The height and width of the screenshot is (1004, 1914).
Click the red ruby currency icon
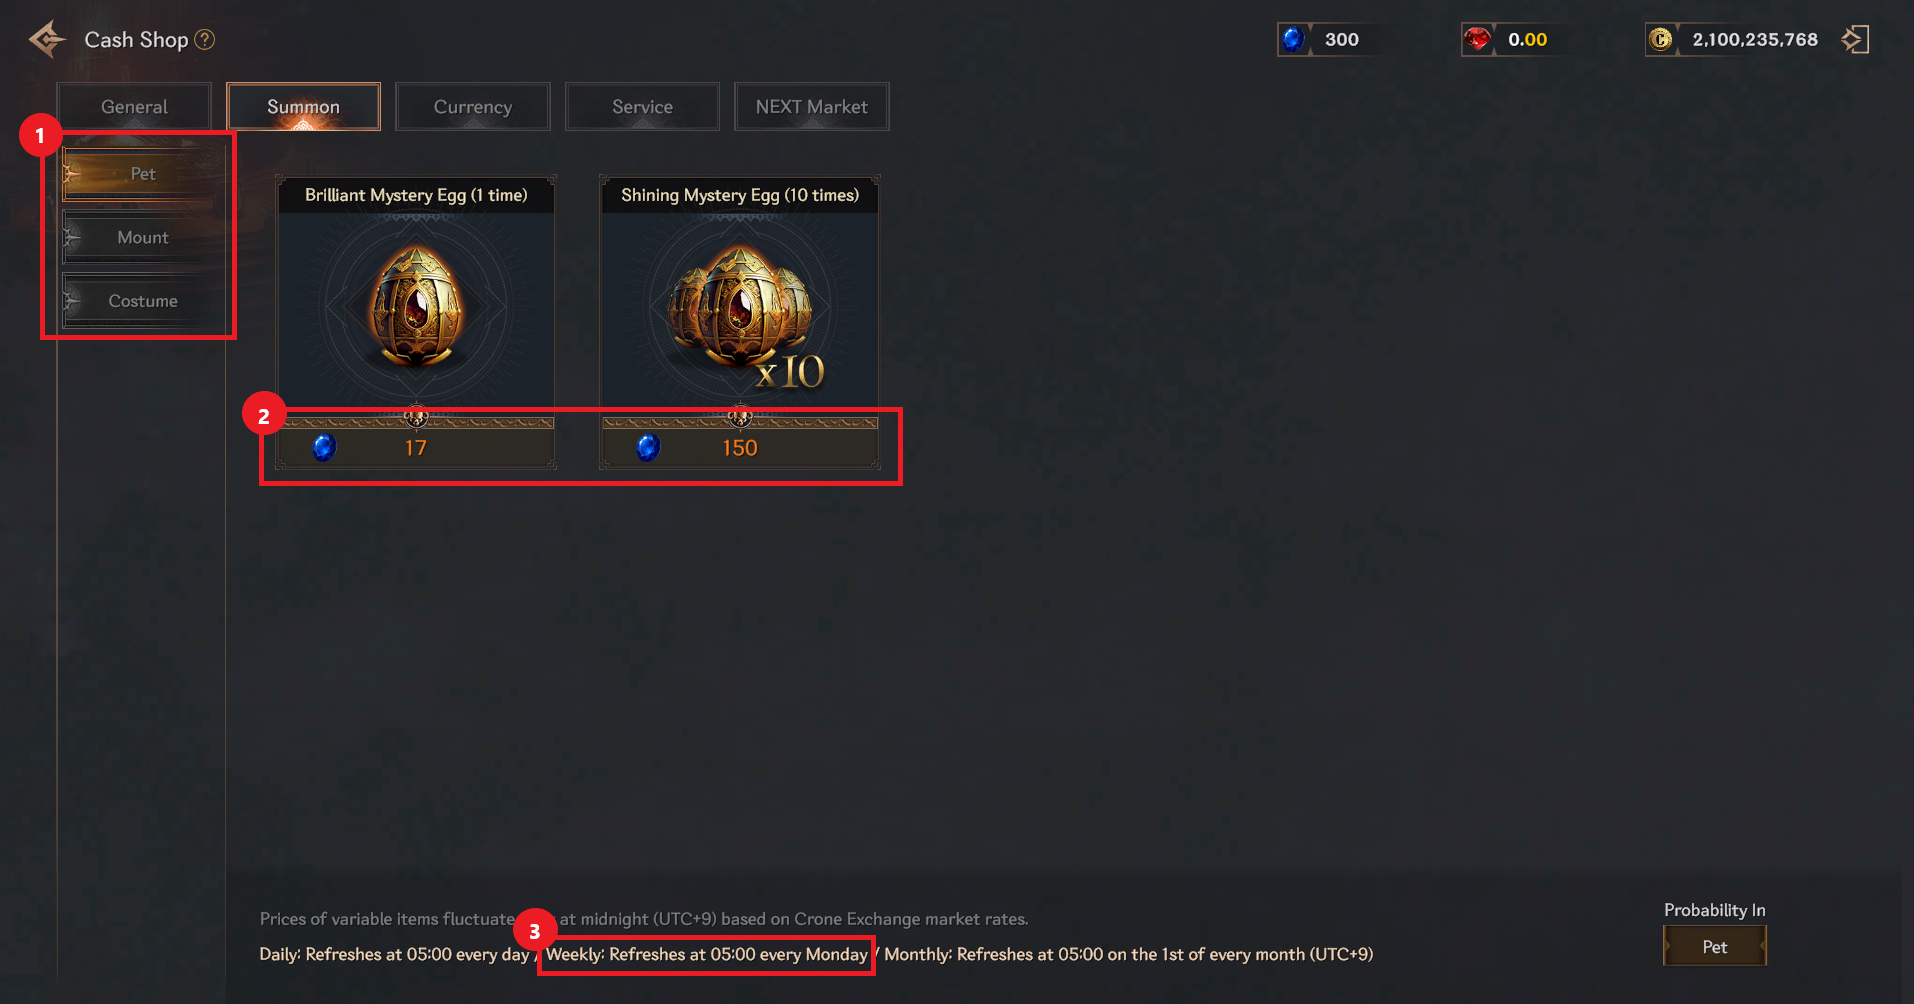point(1477,40)
